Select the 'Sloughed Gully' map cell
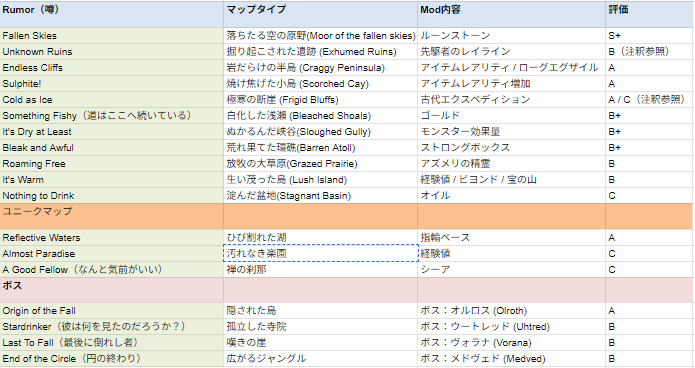695x368 pixels. point(320,132)
